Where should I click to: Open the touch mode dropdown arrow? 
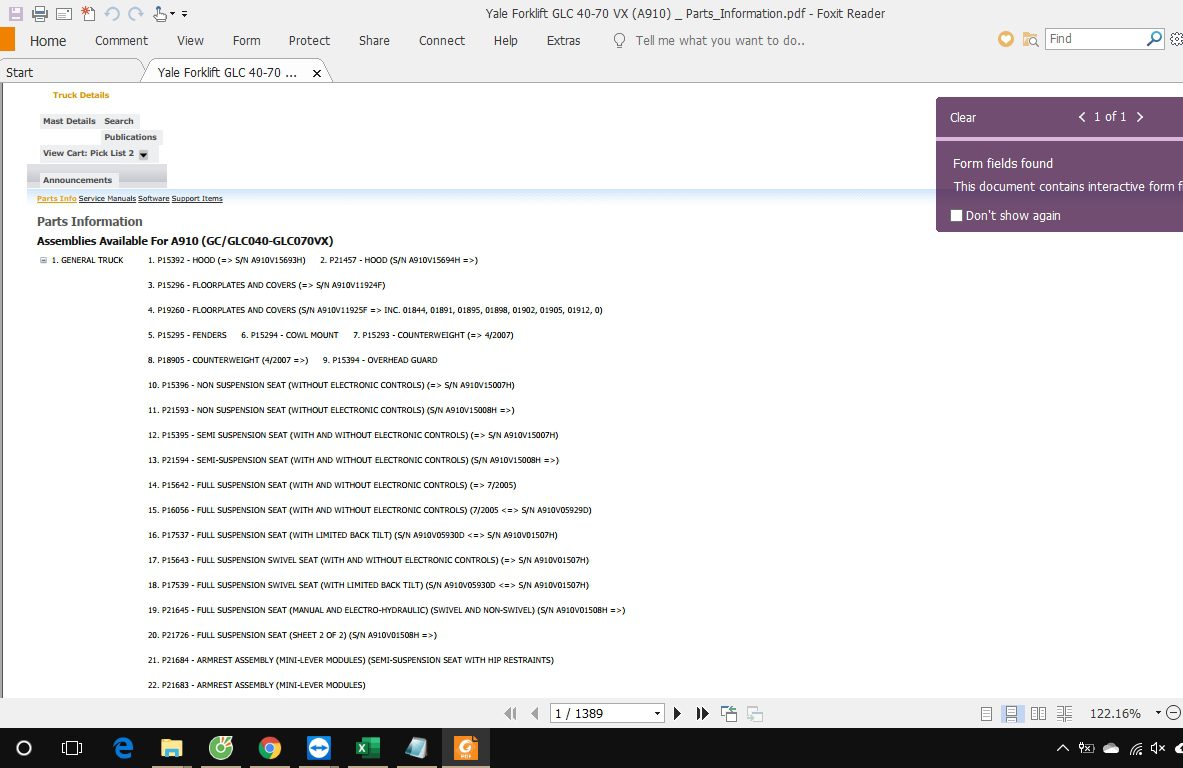172,14
